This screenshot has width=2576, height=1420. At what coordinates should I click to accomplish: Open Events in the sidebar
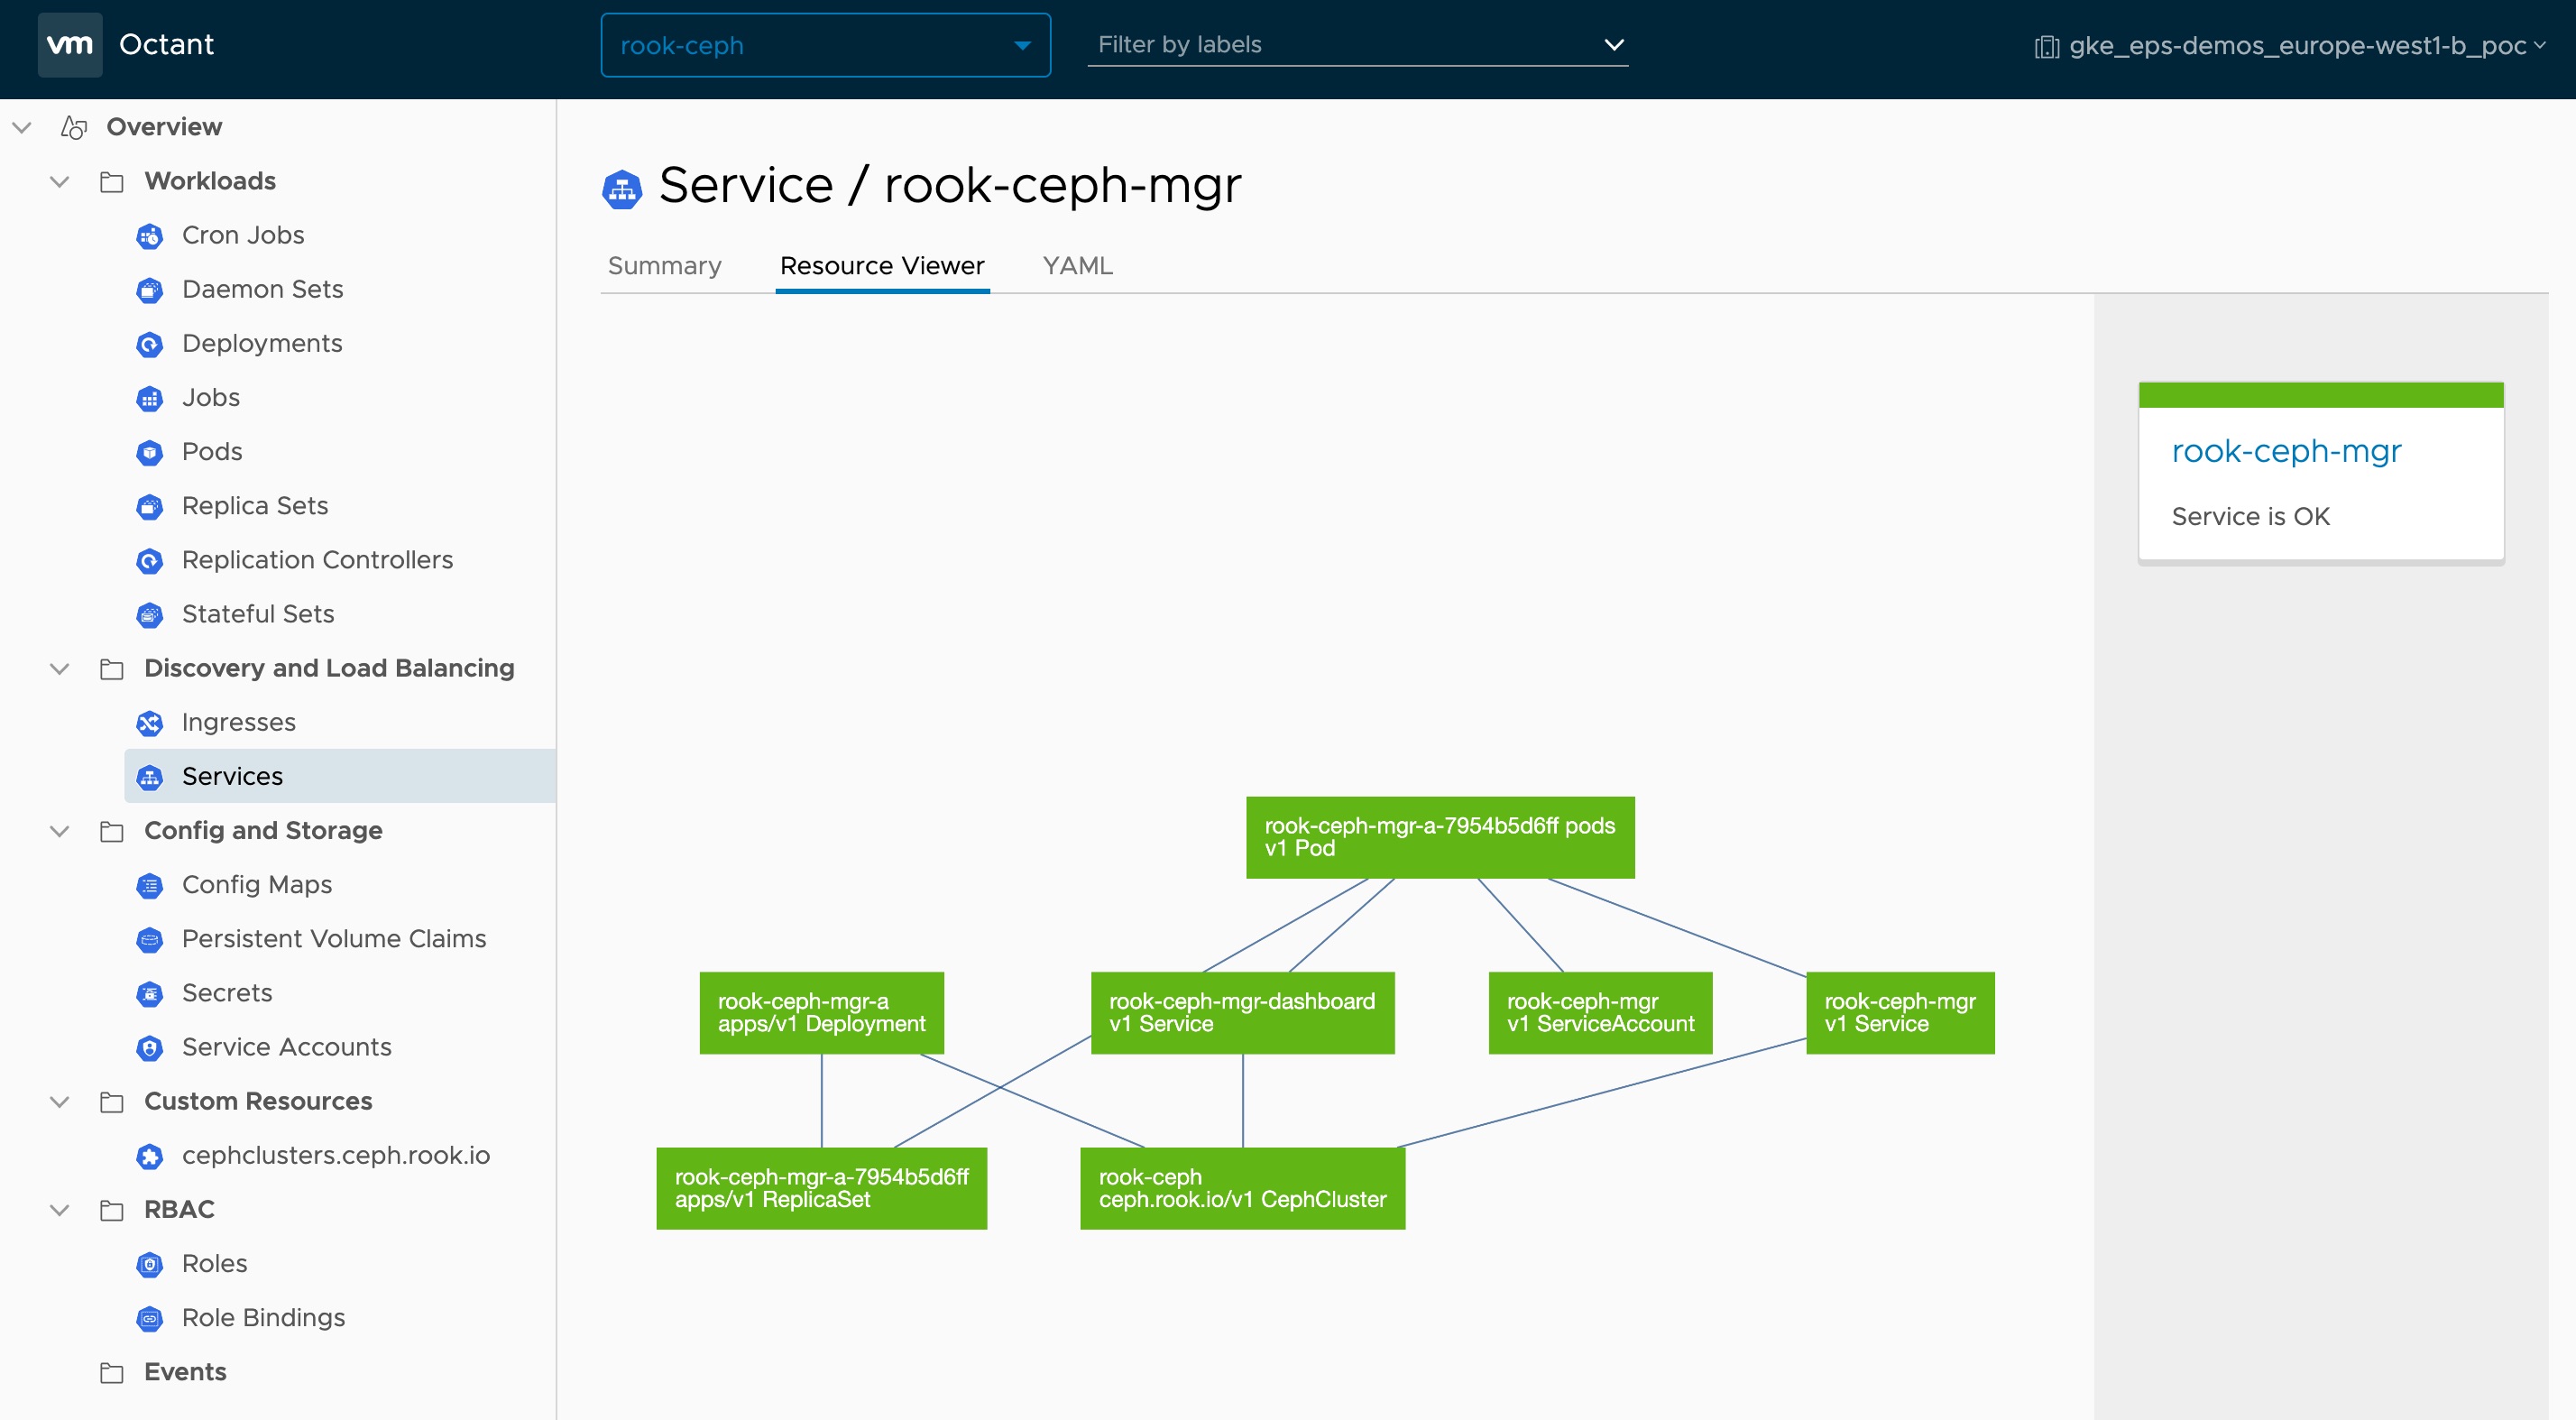[x=185, y=1372]
